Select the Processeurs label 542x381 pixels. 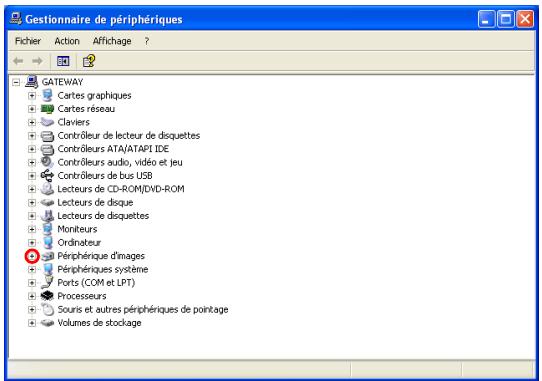click(x=82, y=296)
